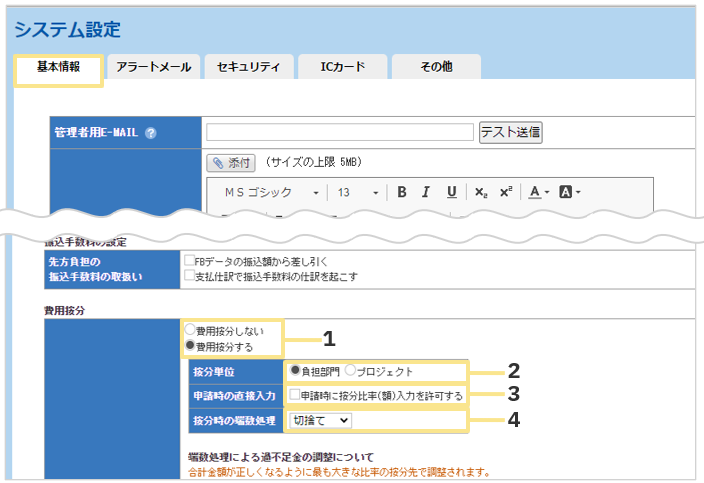Enable FBデータの振込額から差し引く checkbox
The height and width of the screenshot is (483, 704).
click(188, 260)
